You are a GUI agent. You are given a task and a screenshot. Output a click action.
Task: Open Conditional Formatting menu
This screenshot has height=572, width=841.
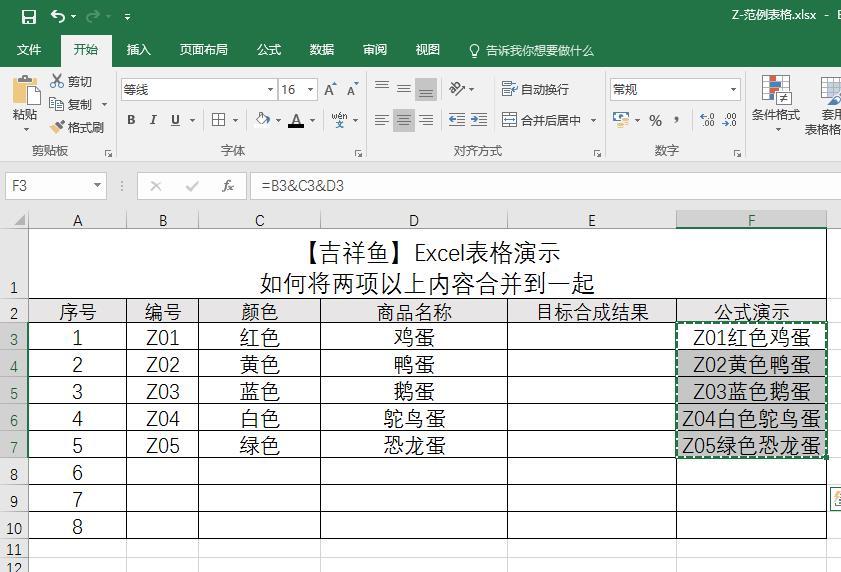point(776,105)
